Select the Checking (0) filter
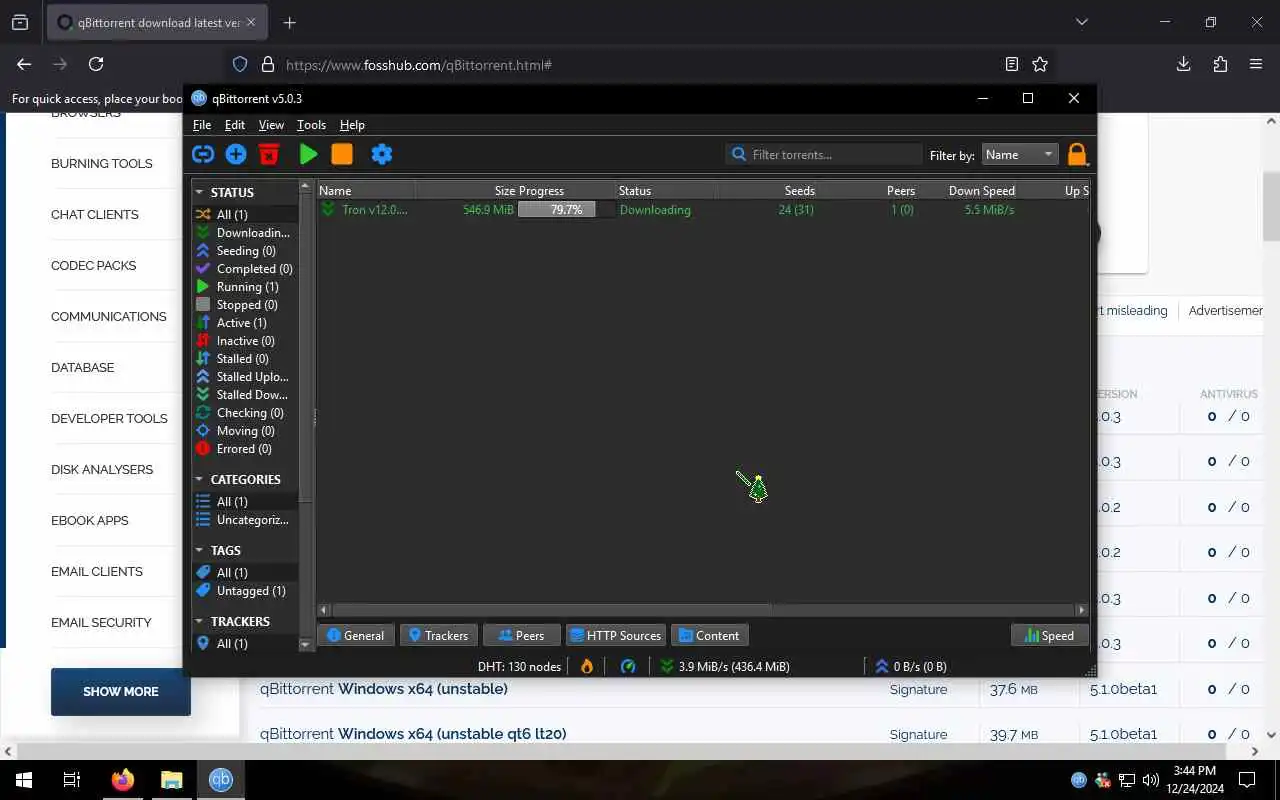 (x=245, y=413)
